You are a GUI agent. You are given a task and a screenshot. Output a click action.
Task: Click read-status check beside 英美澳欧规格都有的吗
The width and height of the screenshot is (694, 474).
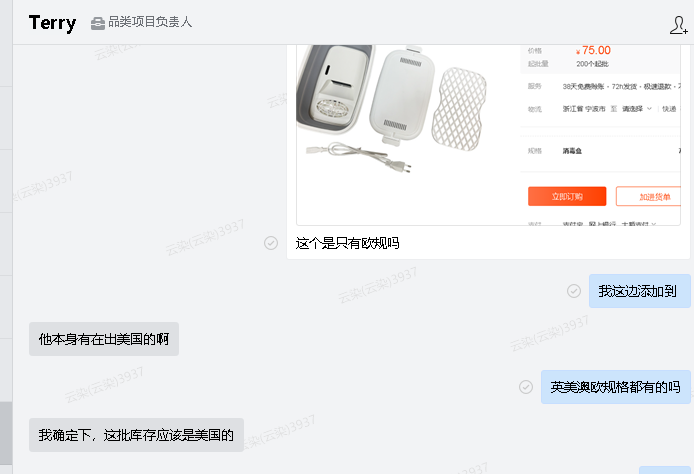click(526, 387)
